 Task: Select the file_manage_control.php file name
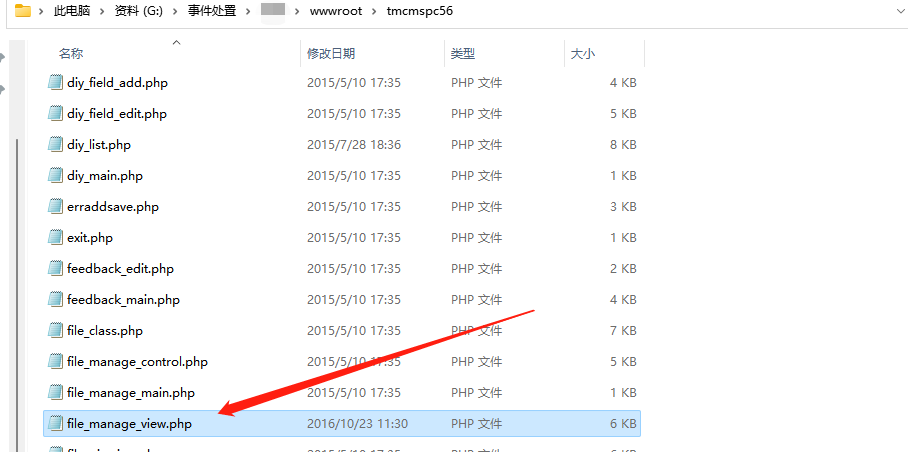click(x=137, y=362)
